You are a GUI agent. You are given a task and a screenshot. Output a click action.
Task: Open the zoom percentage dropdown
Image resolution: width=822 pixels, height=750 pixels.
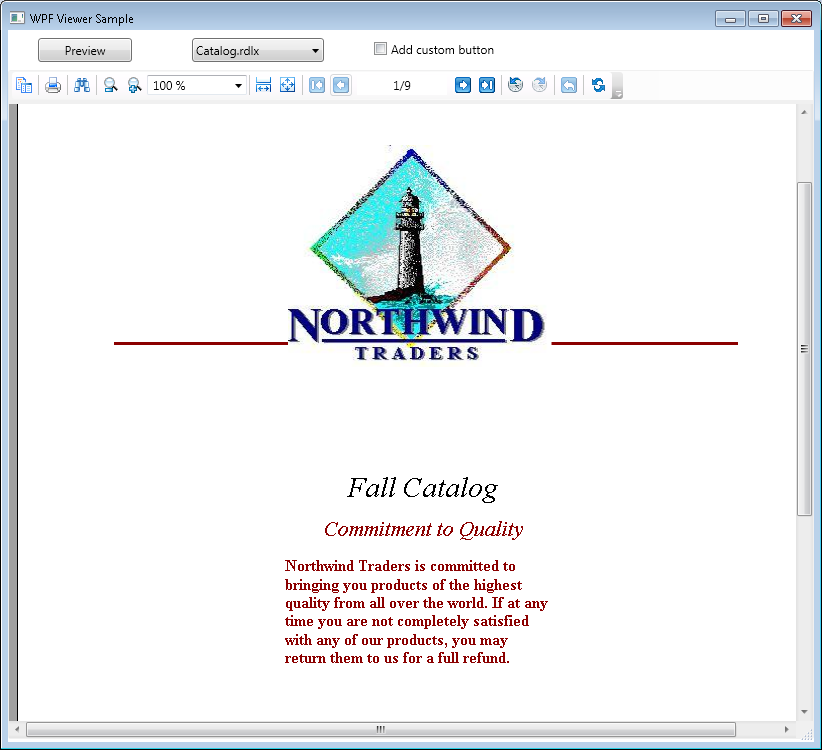pyautogui.click(x=236, y=85)
